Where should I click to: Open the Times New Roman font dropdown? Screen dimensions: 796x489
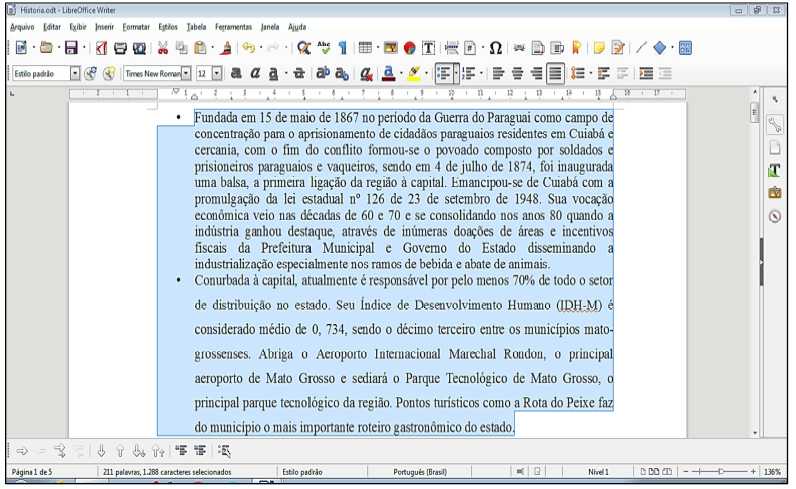[x=186, y=74]
